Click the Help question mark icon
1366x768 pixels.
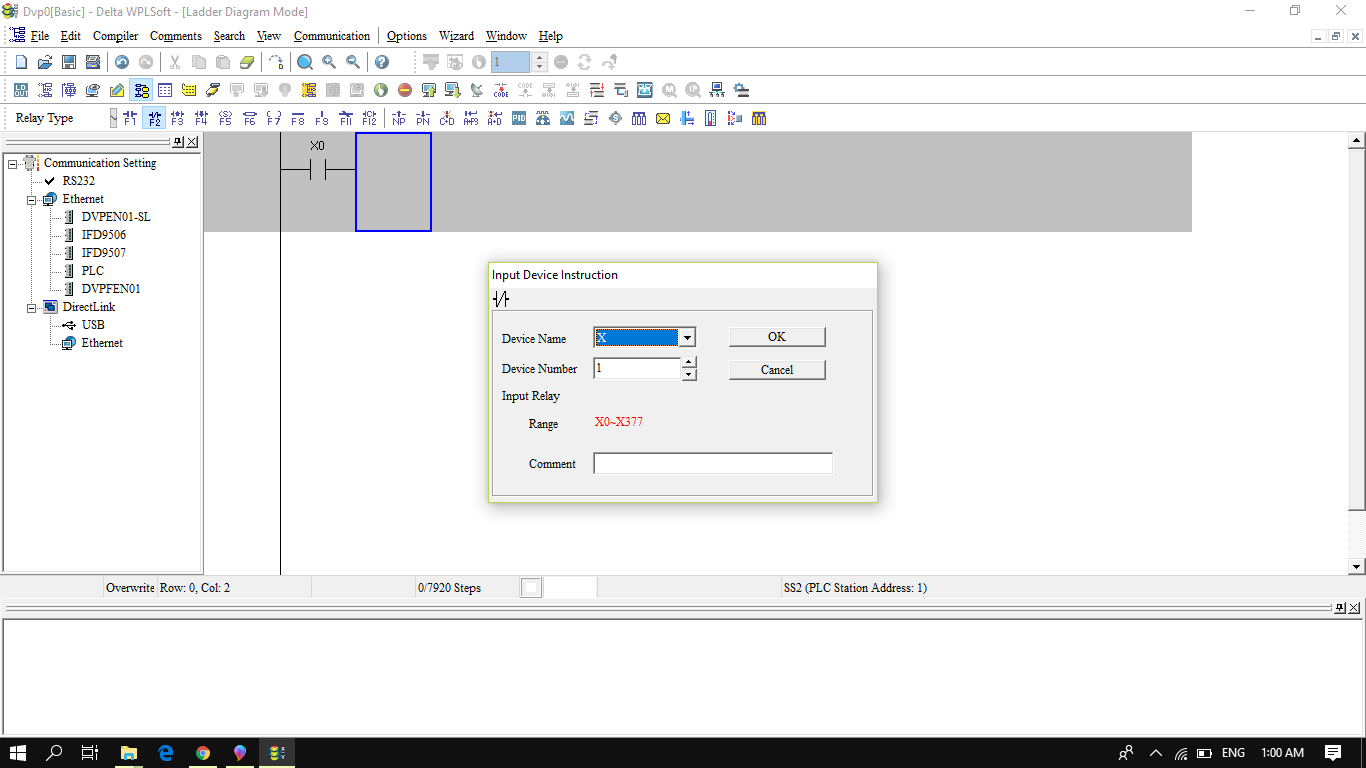(383, 61)
